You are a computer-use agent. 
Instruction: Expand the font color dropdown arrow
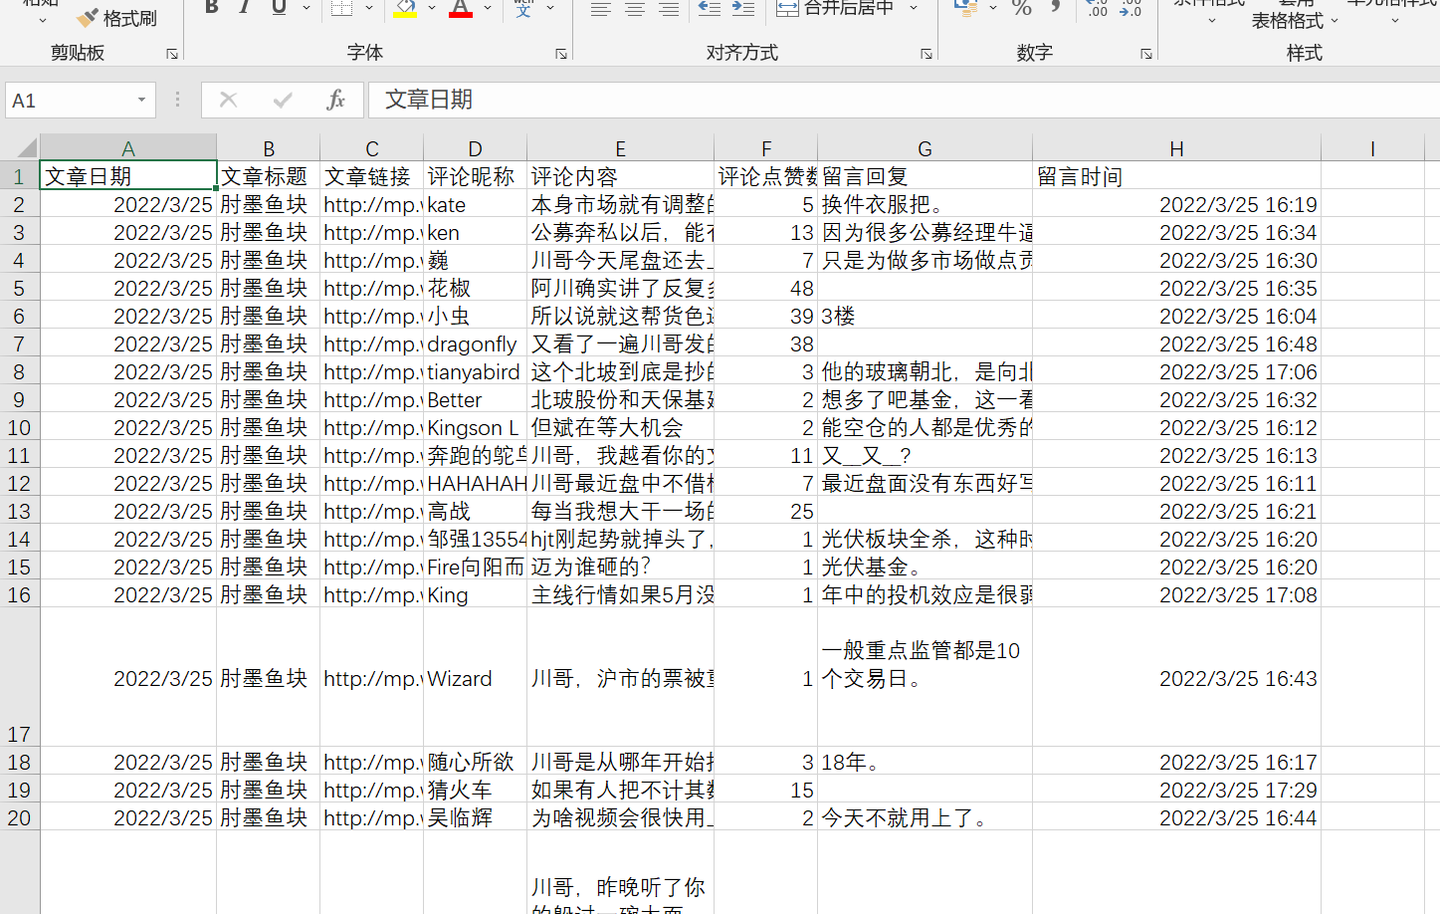click(x=487, y=8)
